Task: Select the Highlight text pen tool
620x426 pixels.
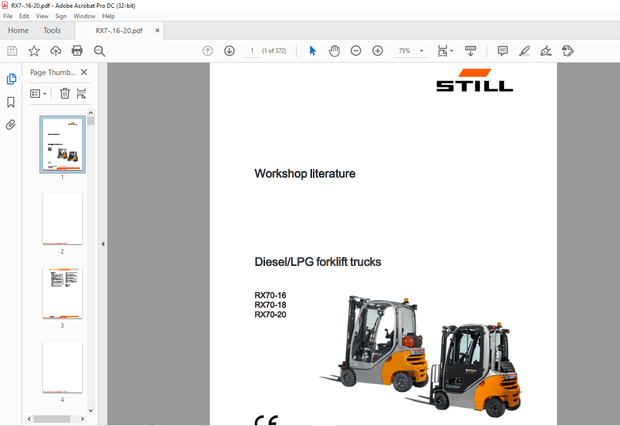Action: point(524,51)
